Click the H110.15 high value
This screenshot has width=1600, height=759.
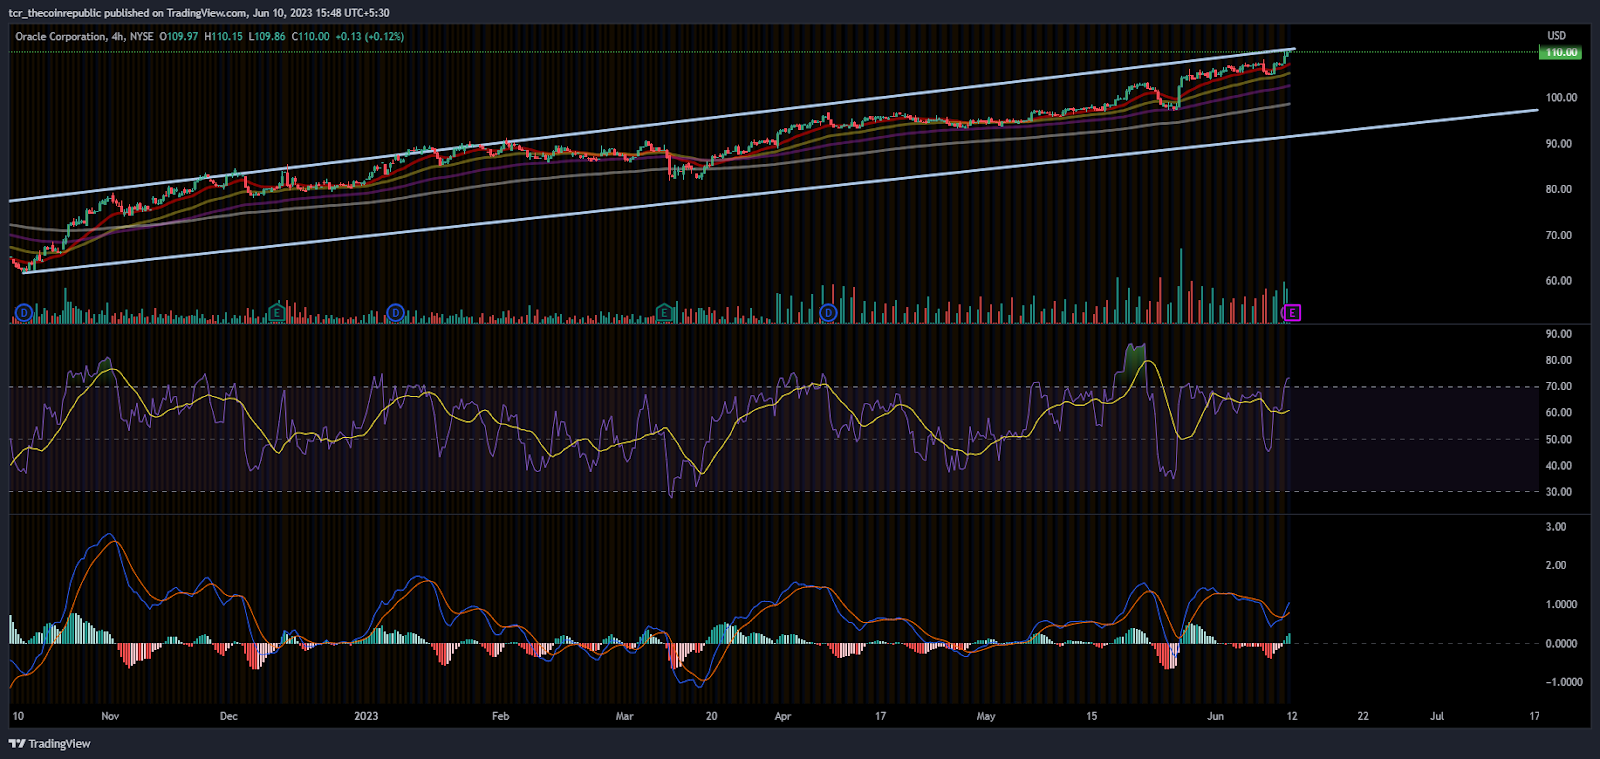point(223,37)
